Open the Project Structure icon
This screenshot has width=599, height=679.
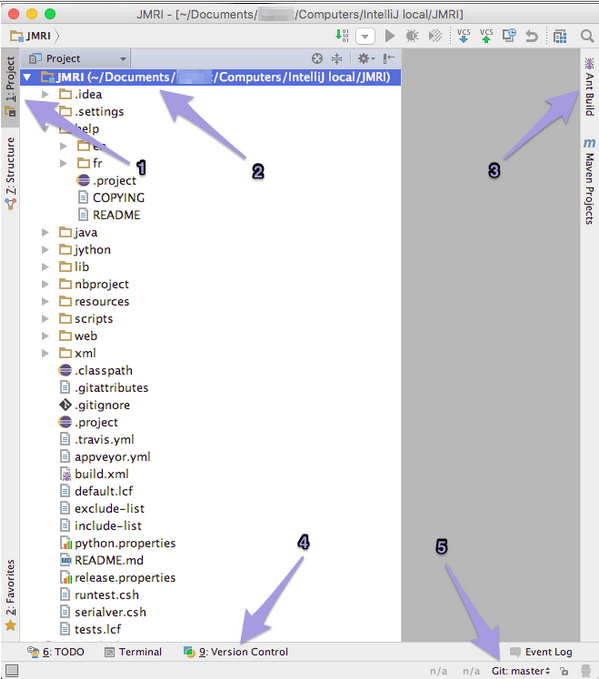560,36
